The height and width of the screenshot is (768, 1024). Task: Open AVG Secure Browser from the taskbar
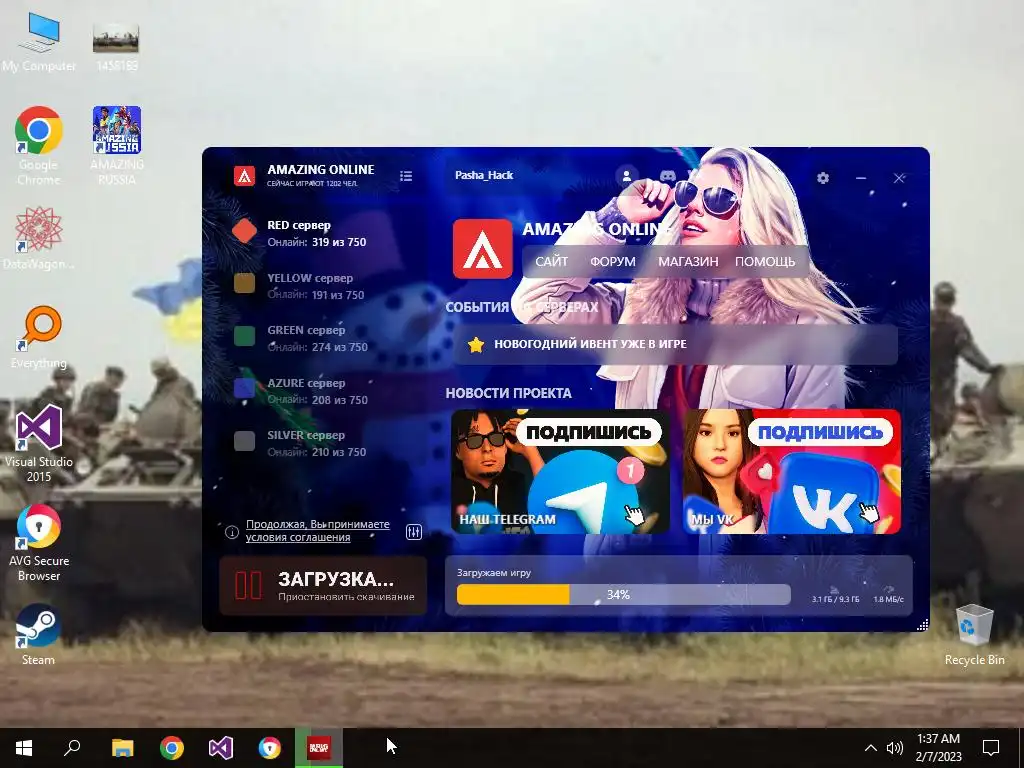(270, 748)
